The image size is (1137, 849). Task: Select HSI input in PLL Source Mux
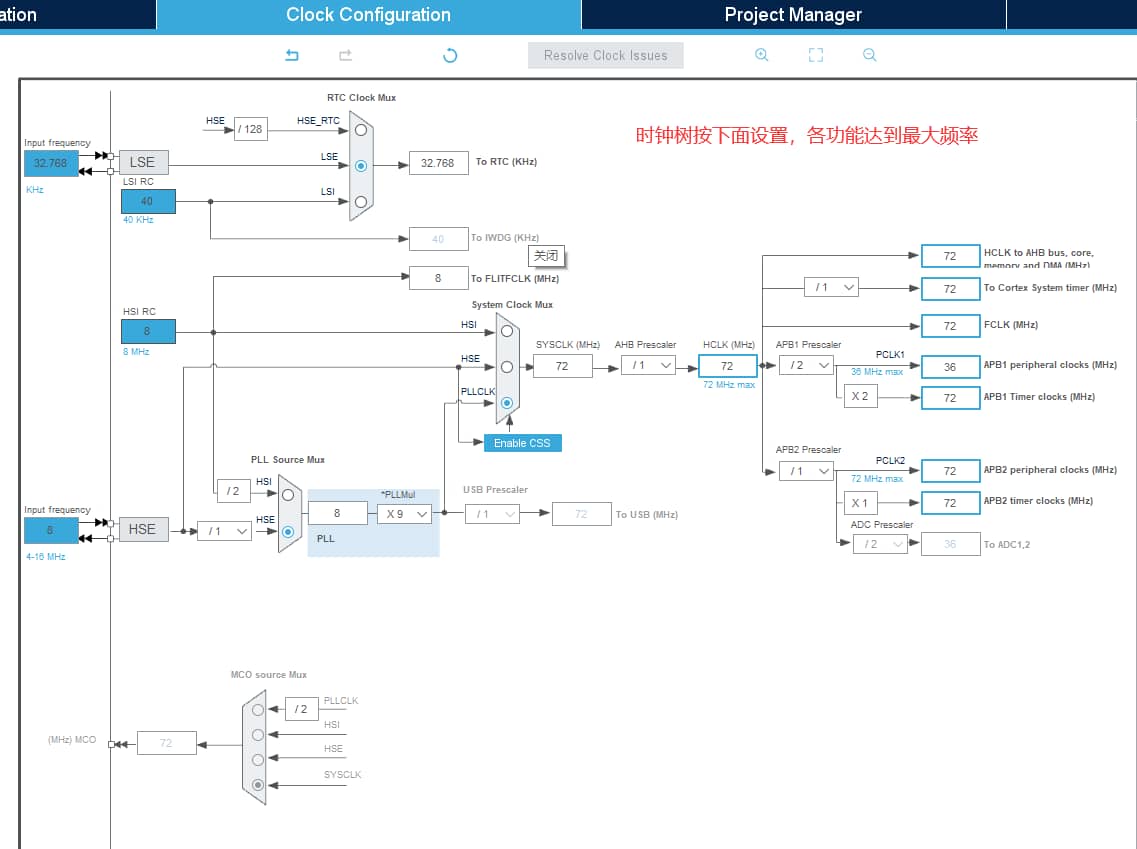pyautogui.click(x=288, y=494)
